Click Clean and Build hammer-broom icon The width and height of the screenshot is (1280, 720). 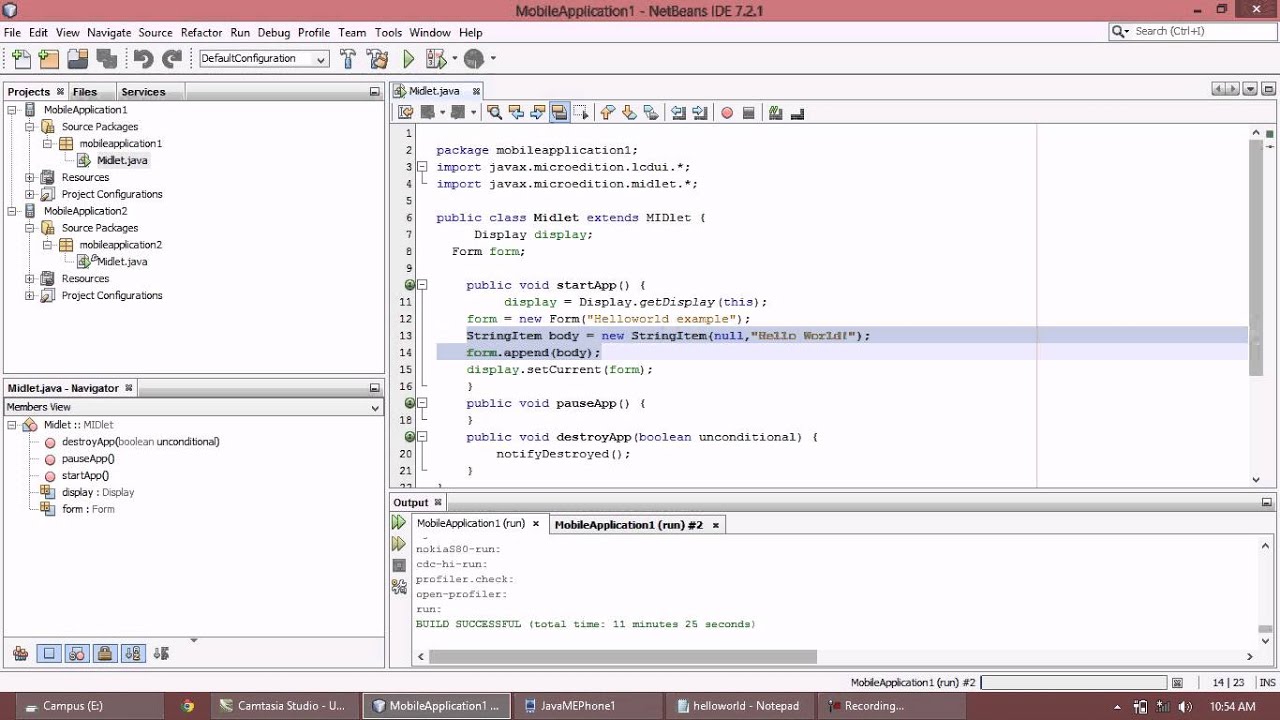pyautogui.click(x=377, y=59)
